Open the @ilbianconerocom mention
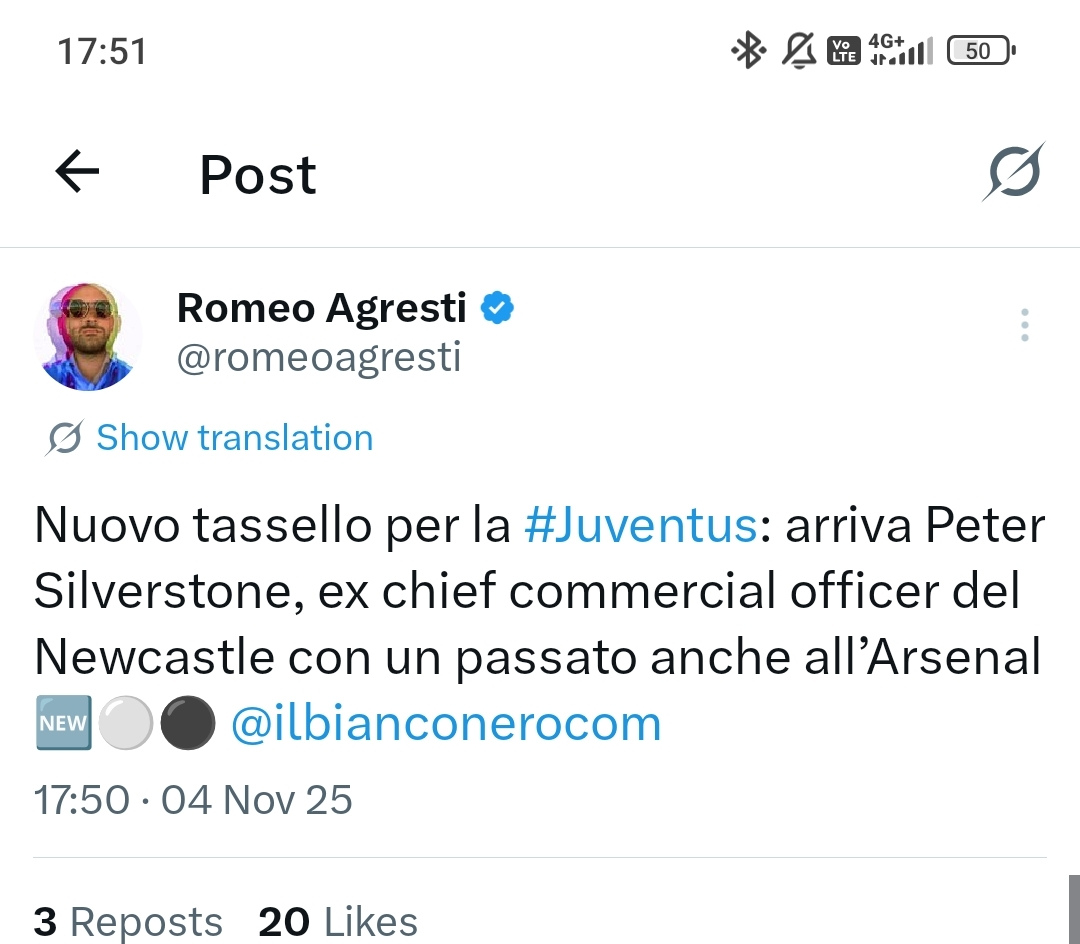This screenshot has height=944, width=1080. coord(446,724)
